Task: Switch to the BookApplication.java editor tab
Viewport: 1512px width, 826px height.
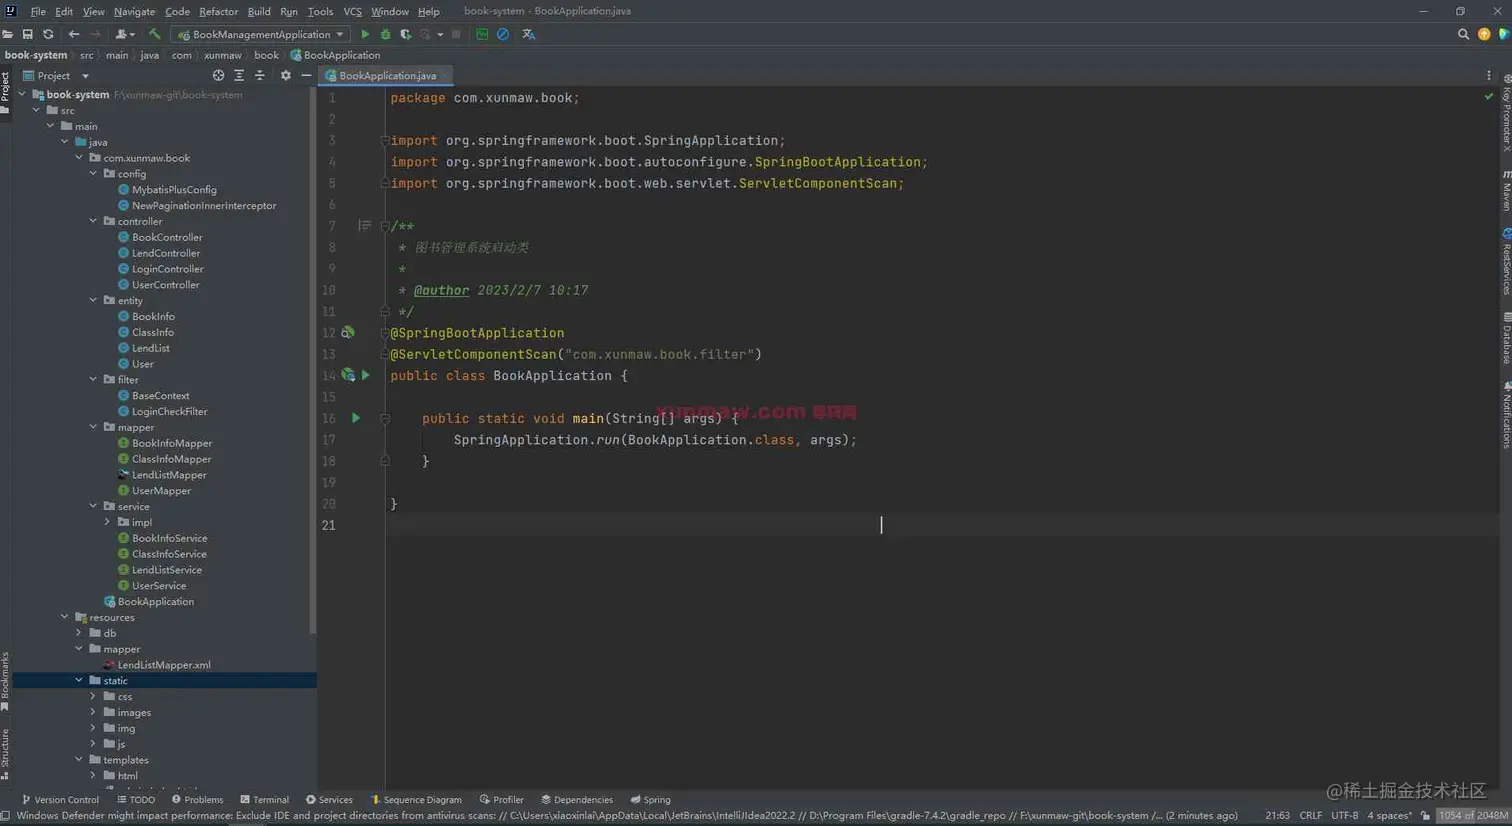Action: pos(386,75)
